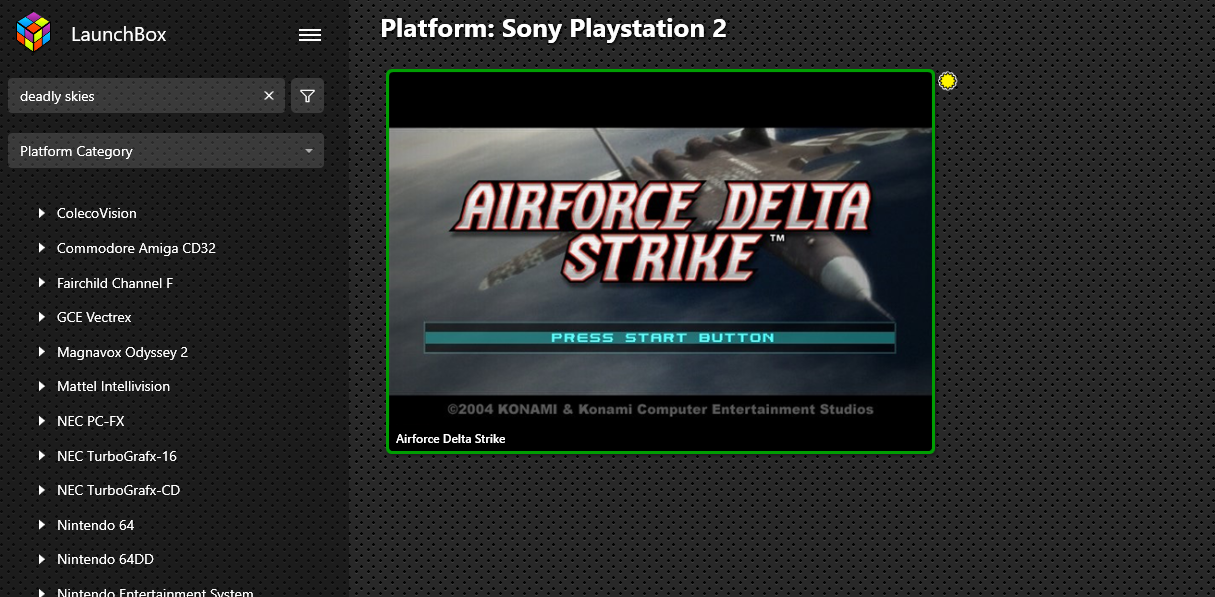Expand the Mattel Intellivision node
This screenshot has width=1215, height=597.
(x=42, y=386)
